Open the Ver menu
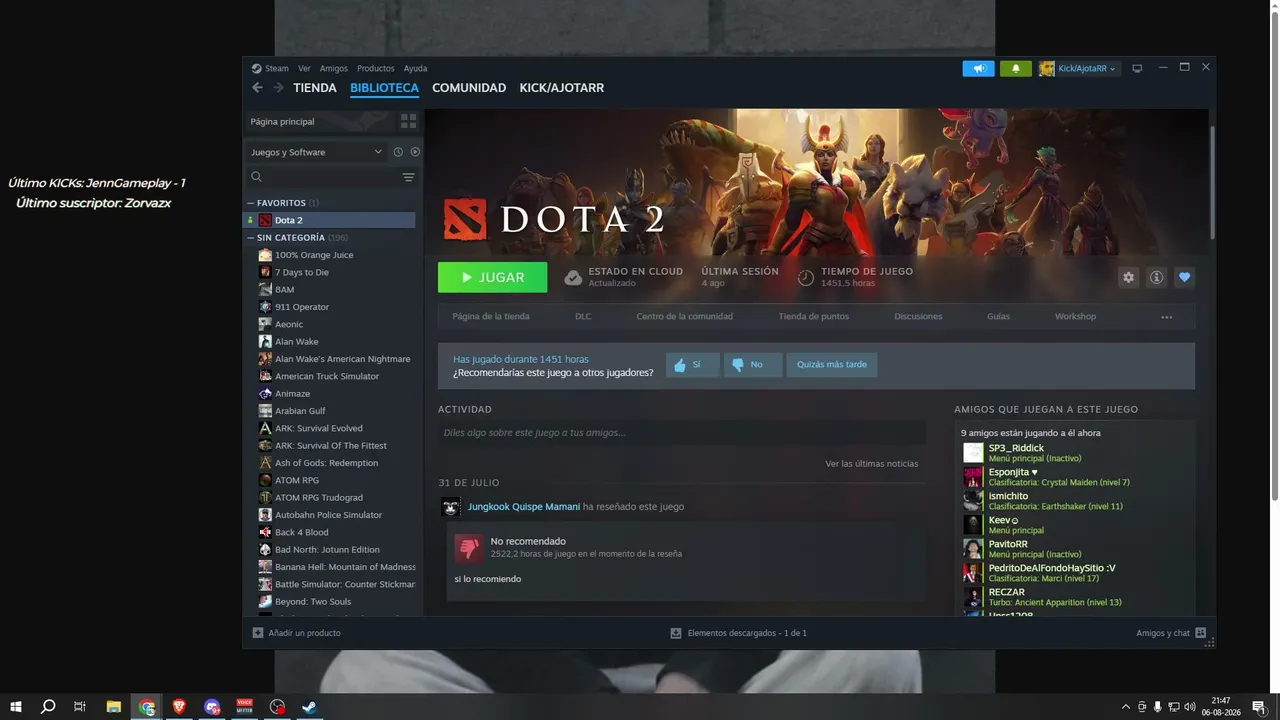Image resolution: width=1280 pixels, height=720 pixels. coord(304,69)
